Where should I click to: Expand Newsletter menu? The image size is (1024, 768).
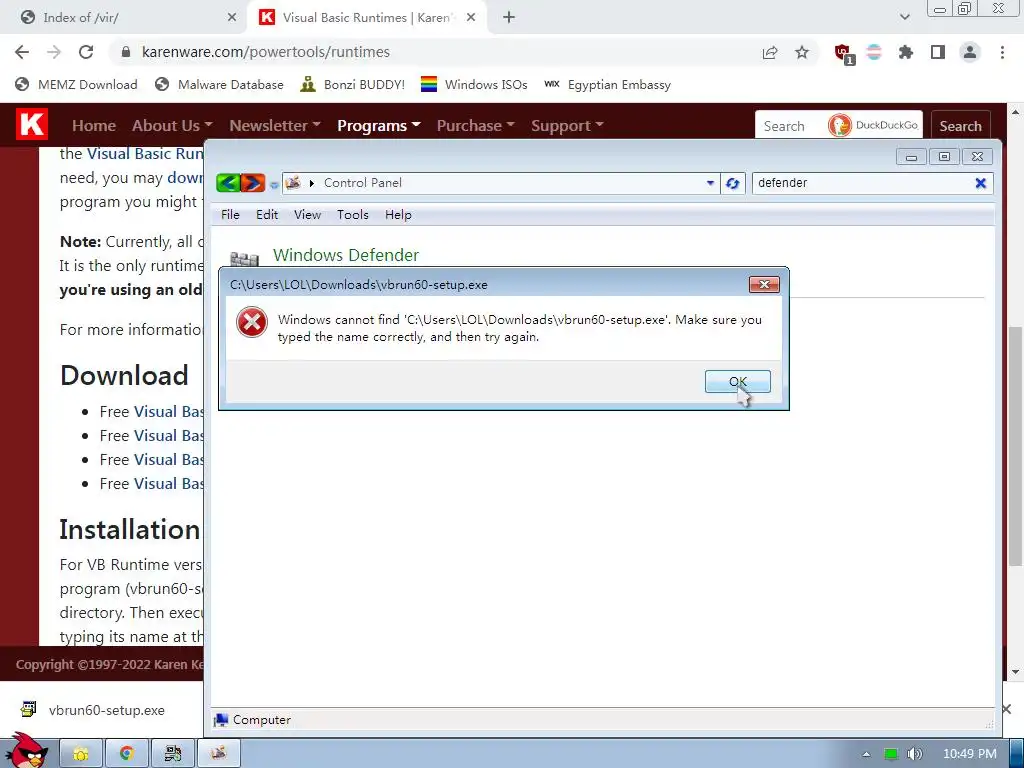pos(274,125)
